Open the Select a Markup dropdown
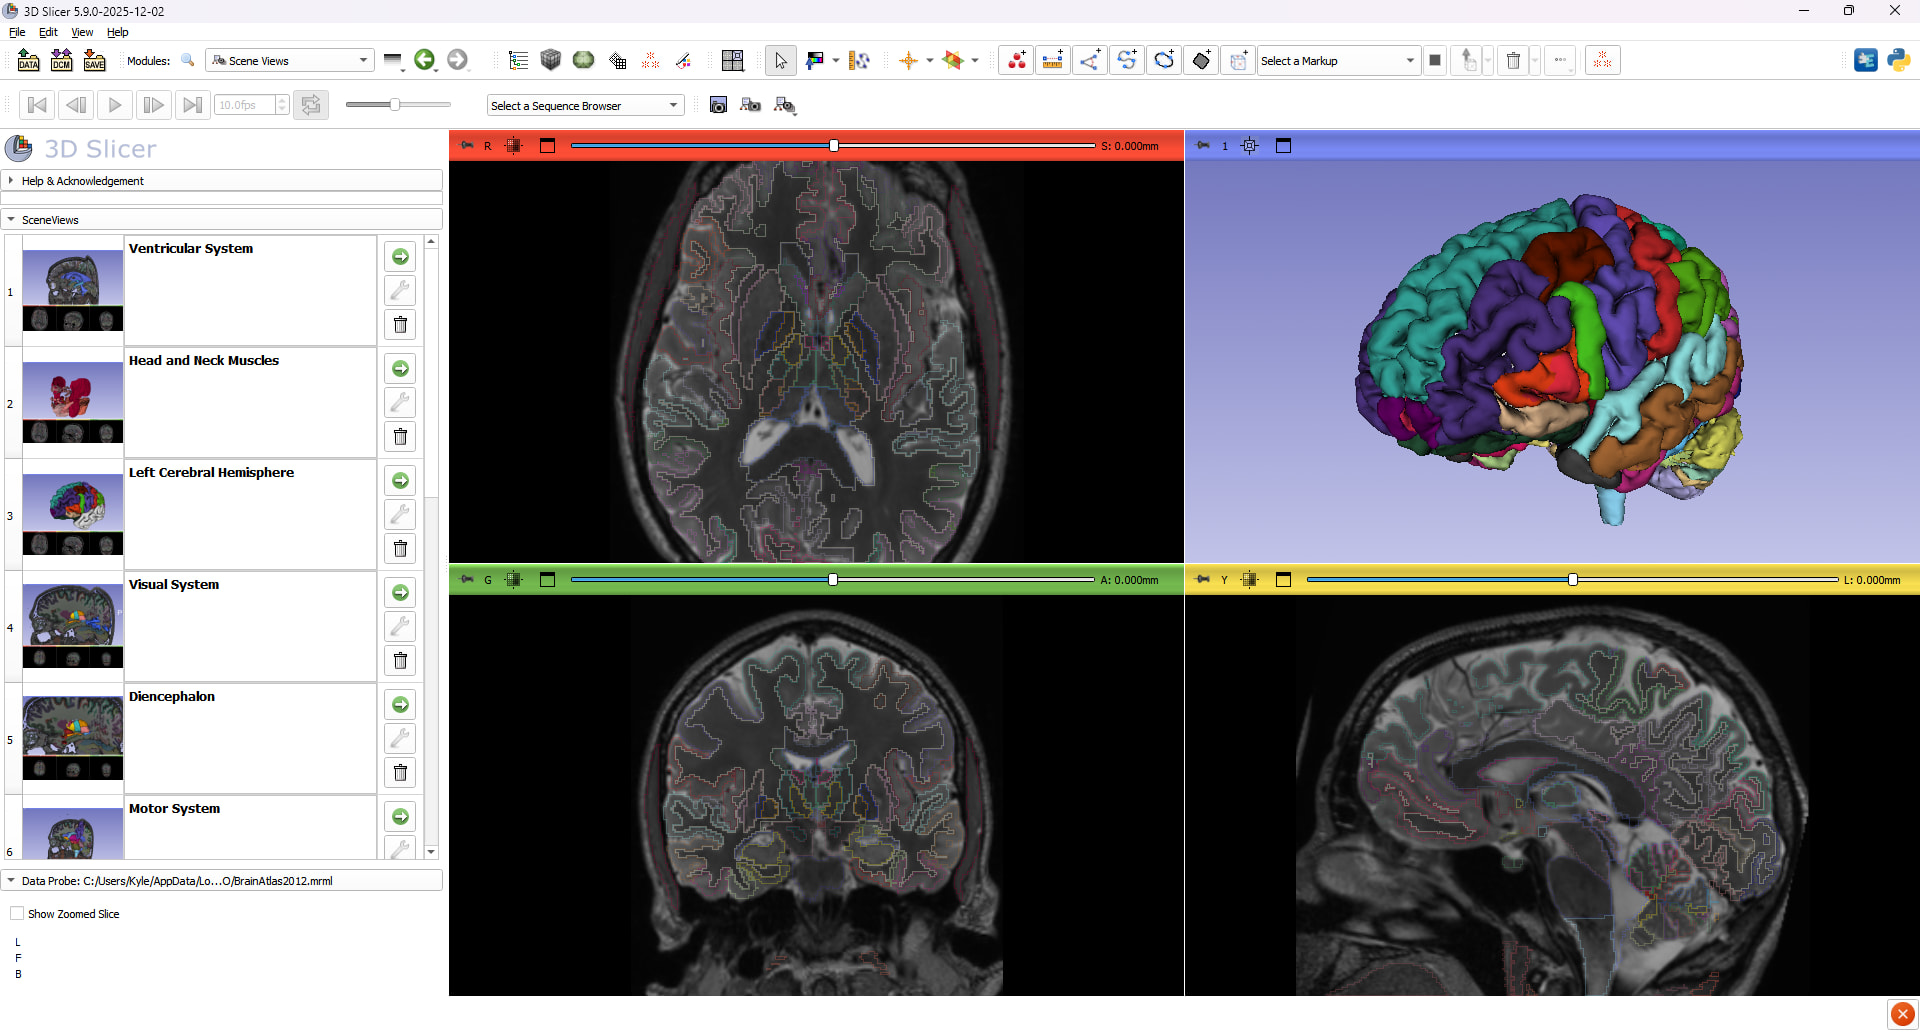1920x1032 pixels. pyautogui.click(x=1338, y=61)
